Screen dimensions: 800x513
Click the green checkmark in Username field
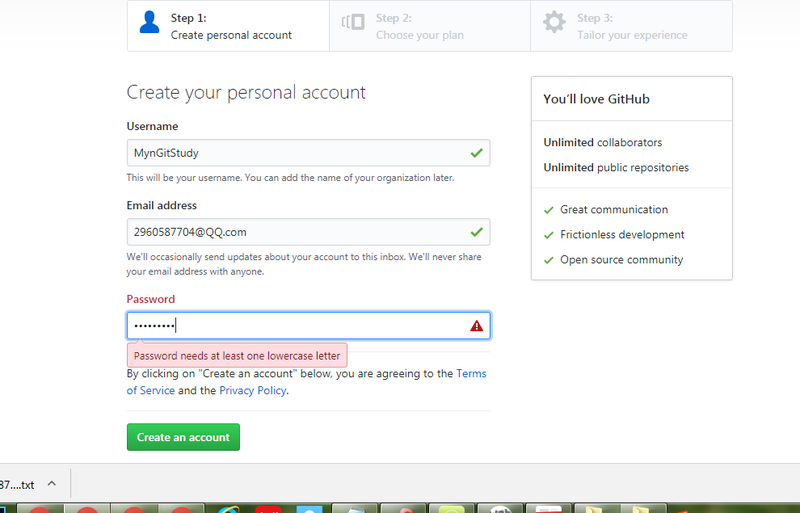coord(477,153)
